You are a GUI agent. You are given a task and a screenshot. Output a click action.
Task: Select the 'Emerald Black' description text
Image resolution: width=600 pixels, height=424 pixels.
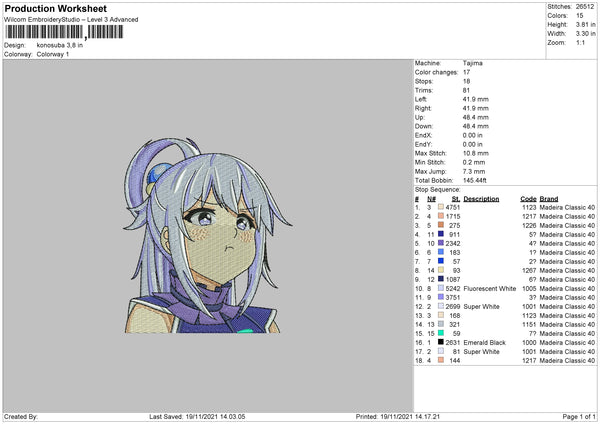[484, 342]
